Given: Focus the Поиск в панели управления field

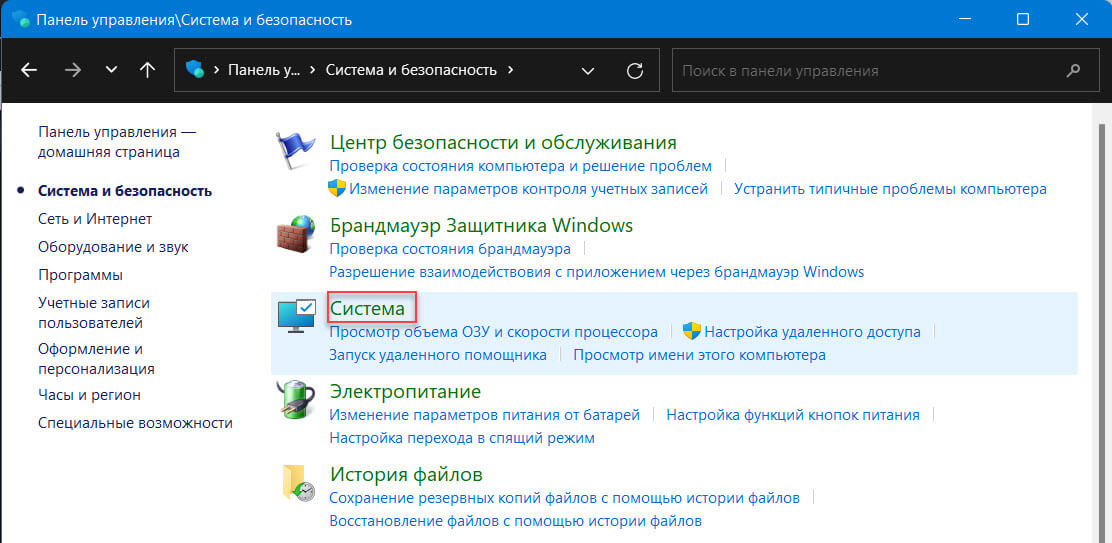Looking at the screenshot, I should click(884, 70).
